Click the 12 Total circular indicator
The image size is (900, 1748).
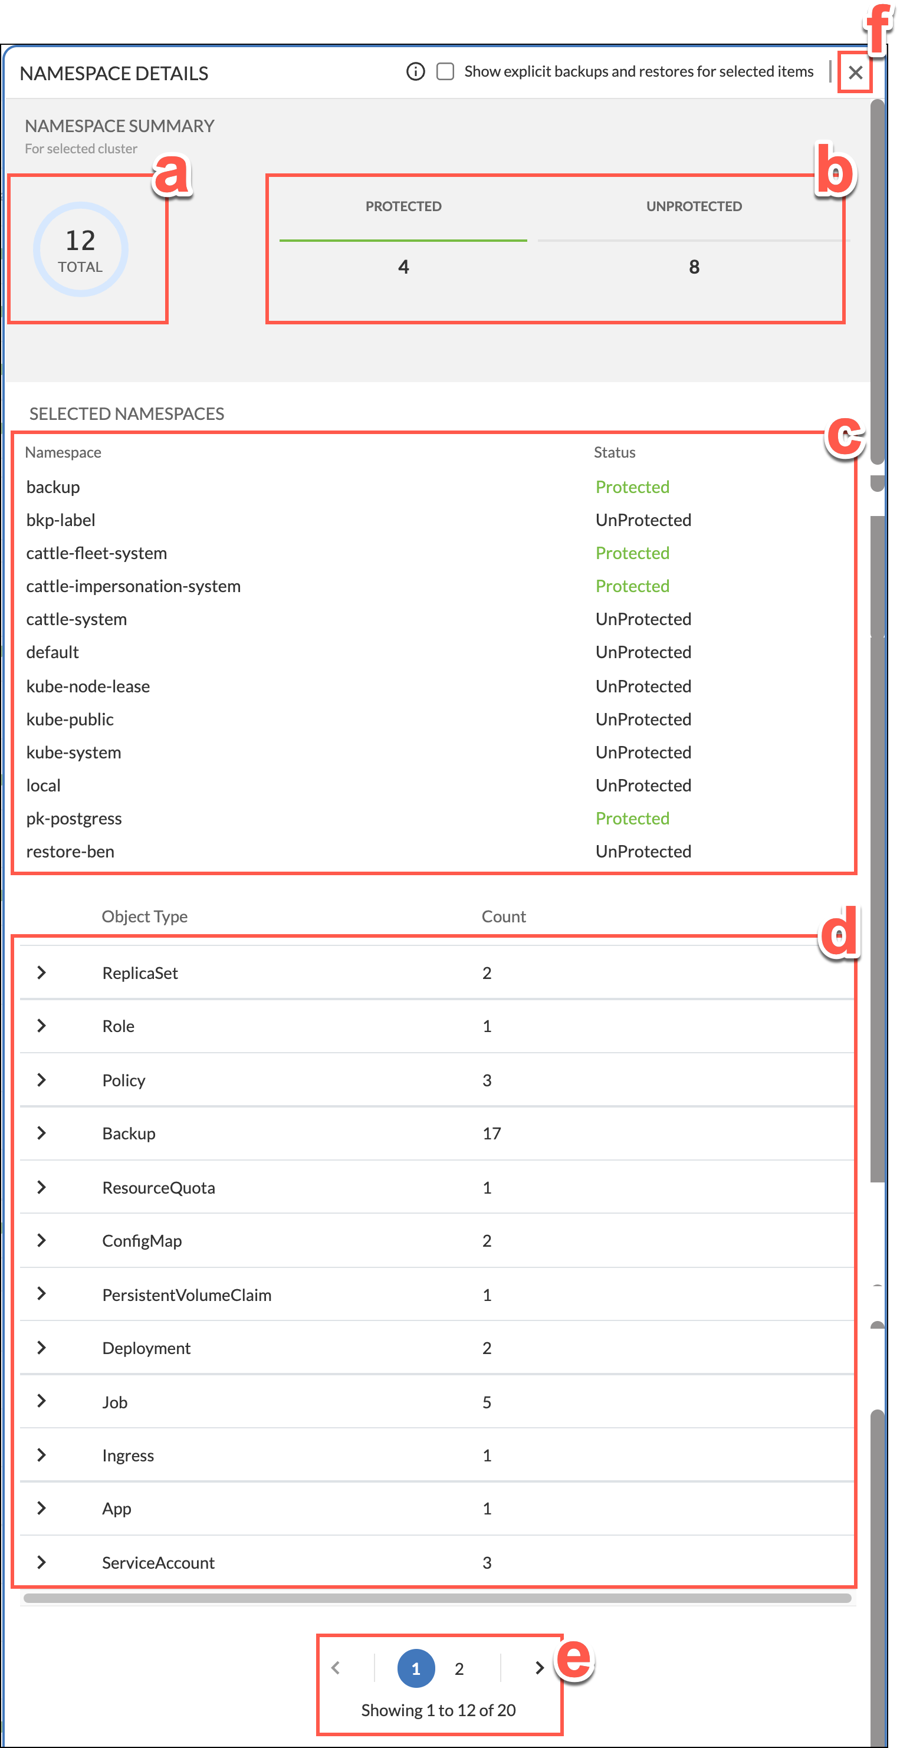pos(81,250)
